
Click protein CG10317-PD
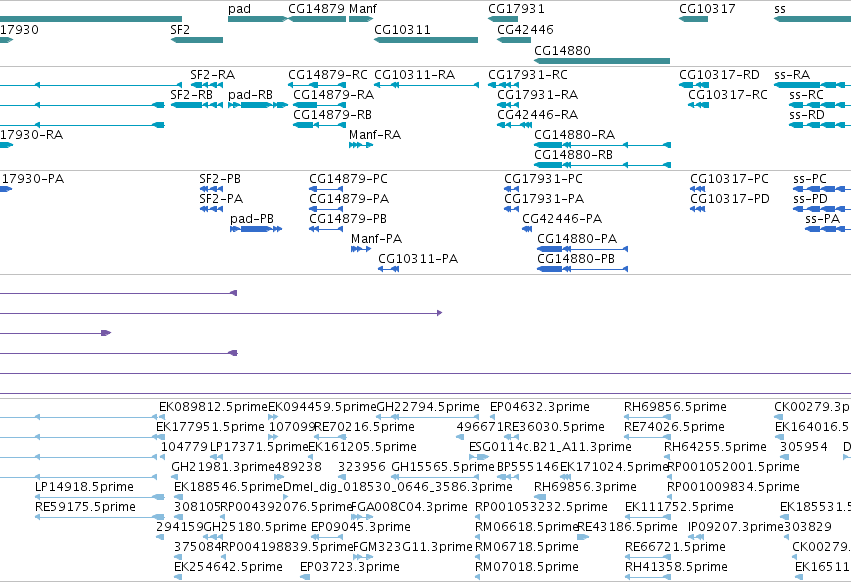(697, 209)
